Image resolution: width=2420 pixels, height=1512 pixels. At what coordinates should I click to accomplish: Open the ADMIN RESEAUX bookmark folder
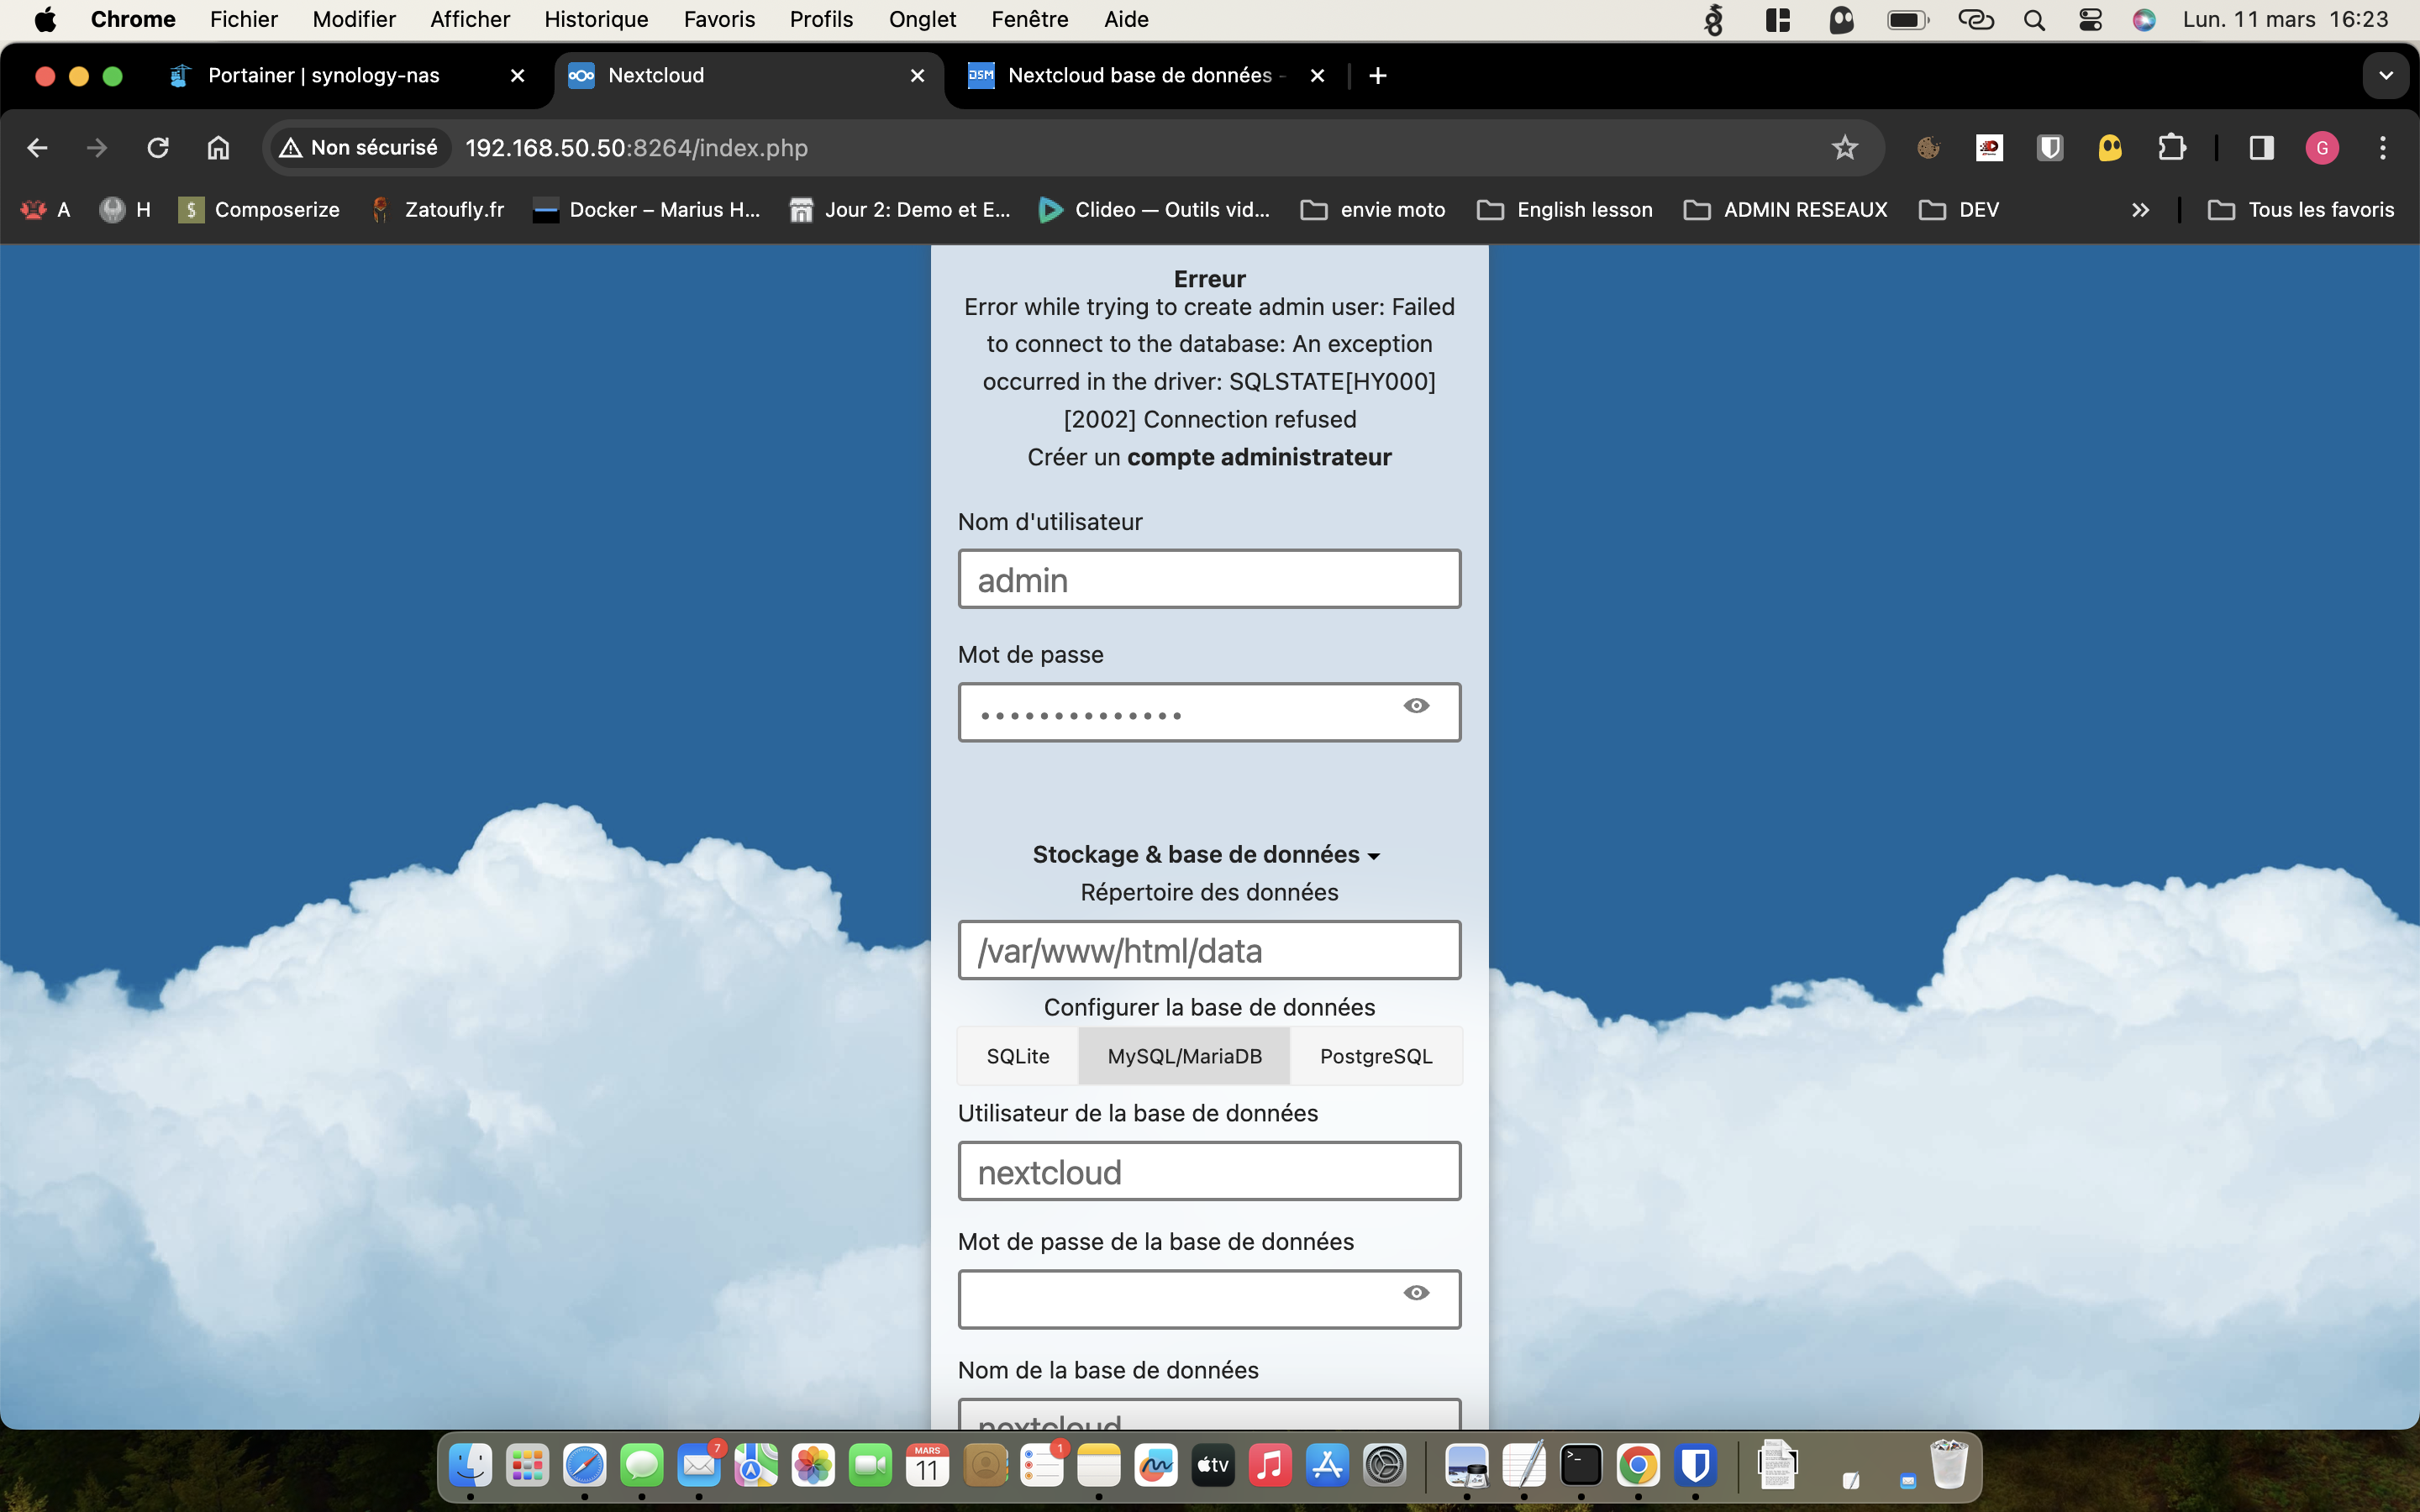[1786, 210]
